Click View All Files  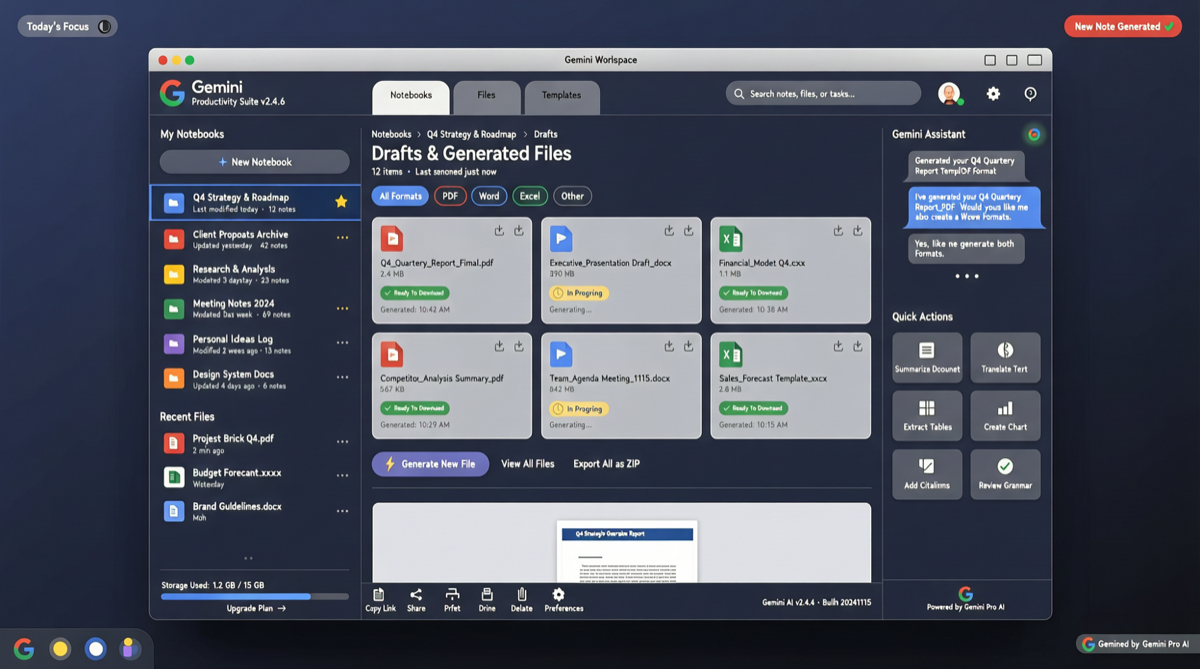click(x=528, y=464)
